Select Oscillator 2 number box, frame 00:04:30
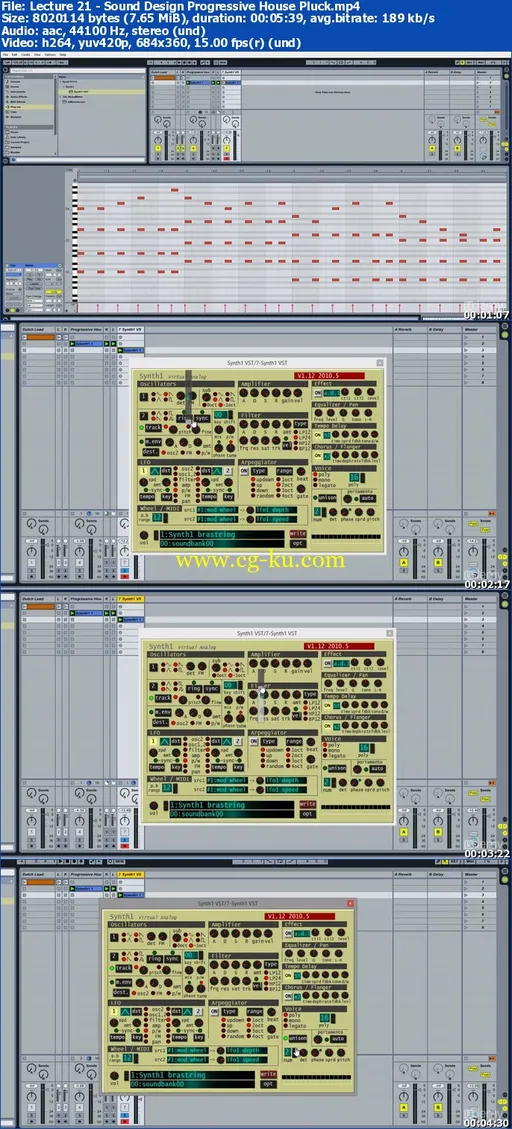This screenshot has height=1129, width=512. click(114, 957)
